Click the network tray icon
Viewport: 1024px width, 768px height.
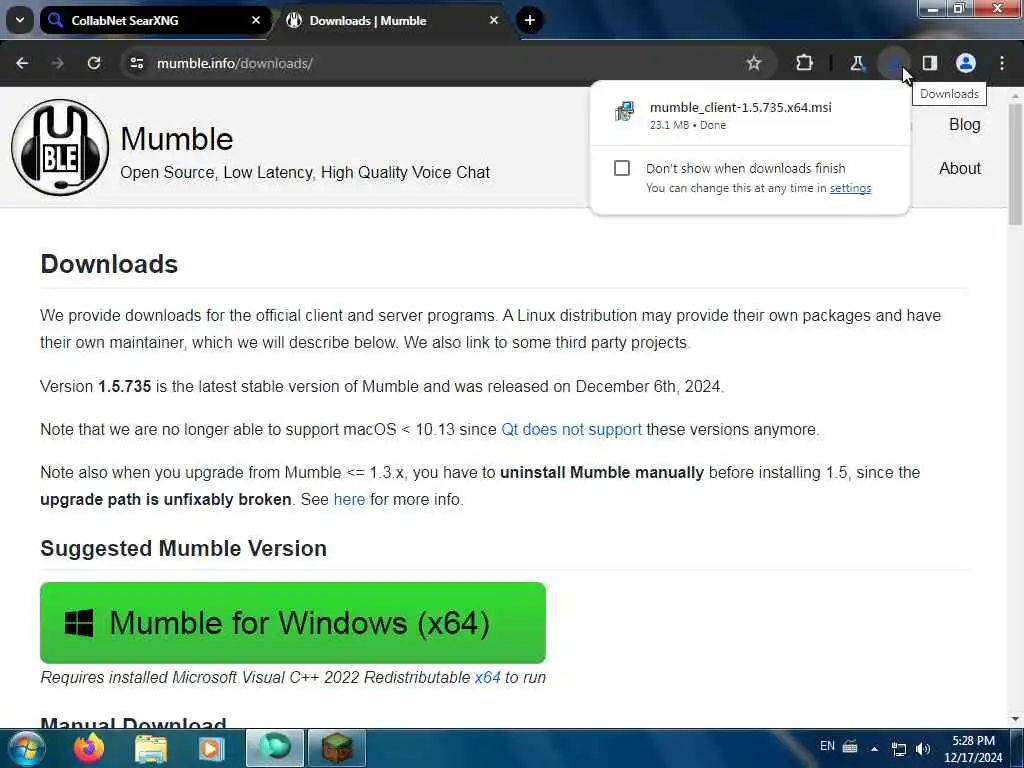[899, 750]
